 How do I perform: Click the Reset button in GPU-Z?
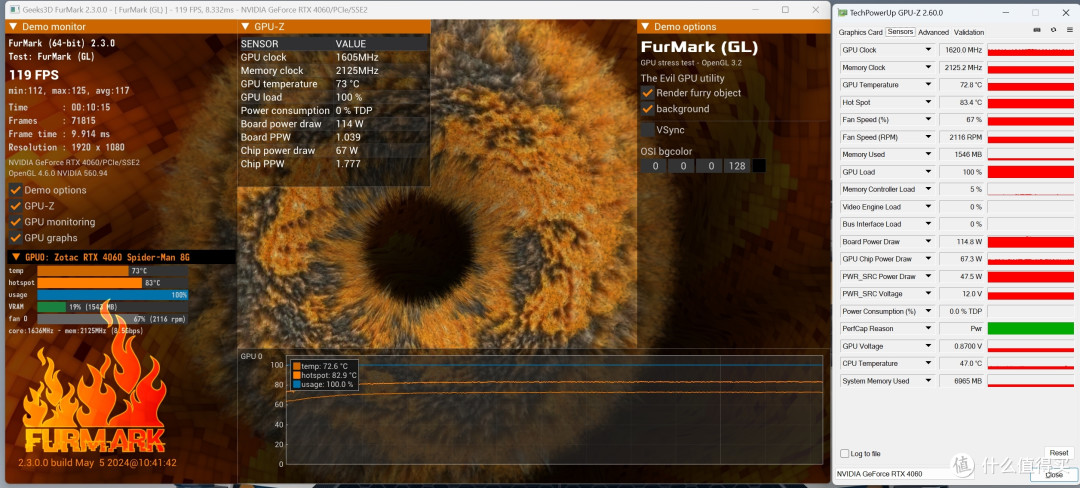pos(1059,453)
